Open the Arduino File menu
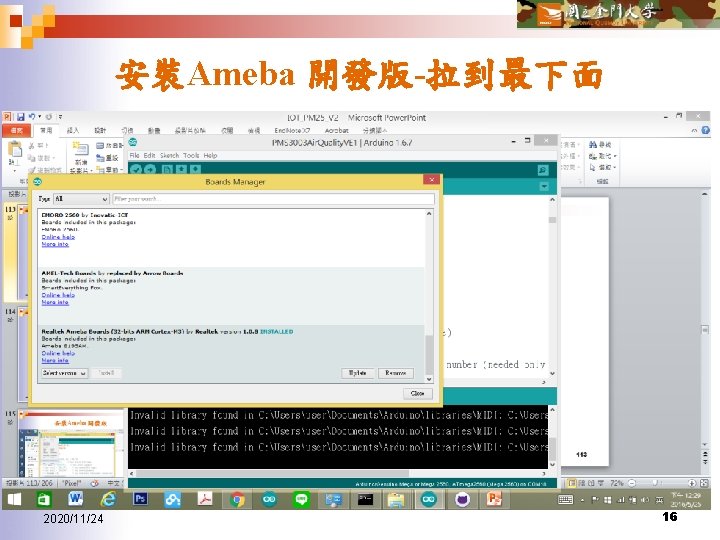This screenshot has height=540, width=720. pyautogui.click(x=134, y=156)
